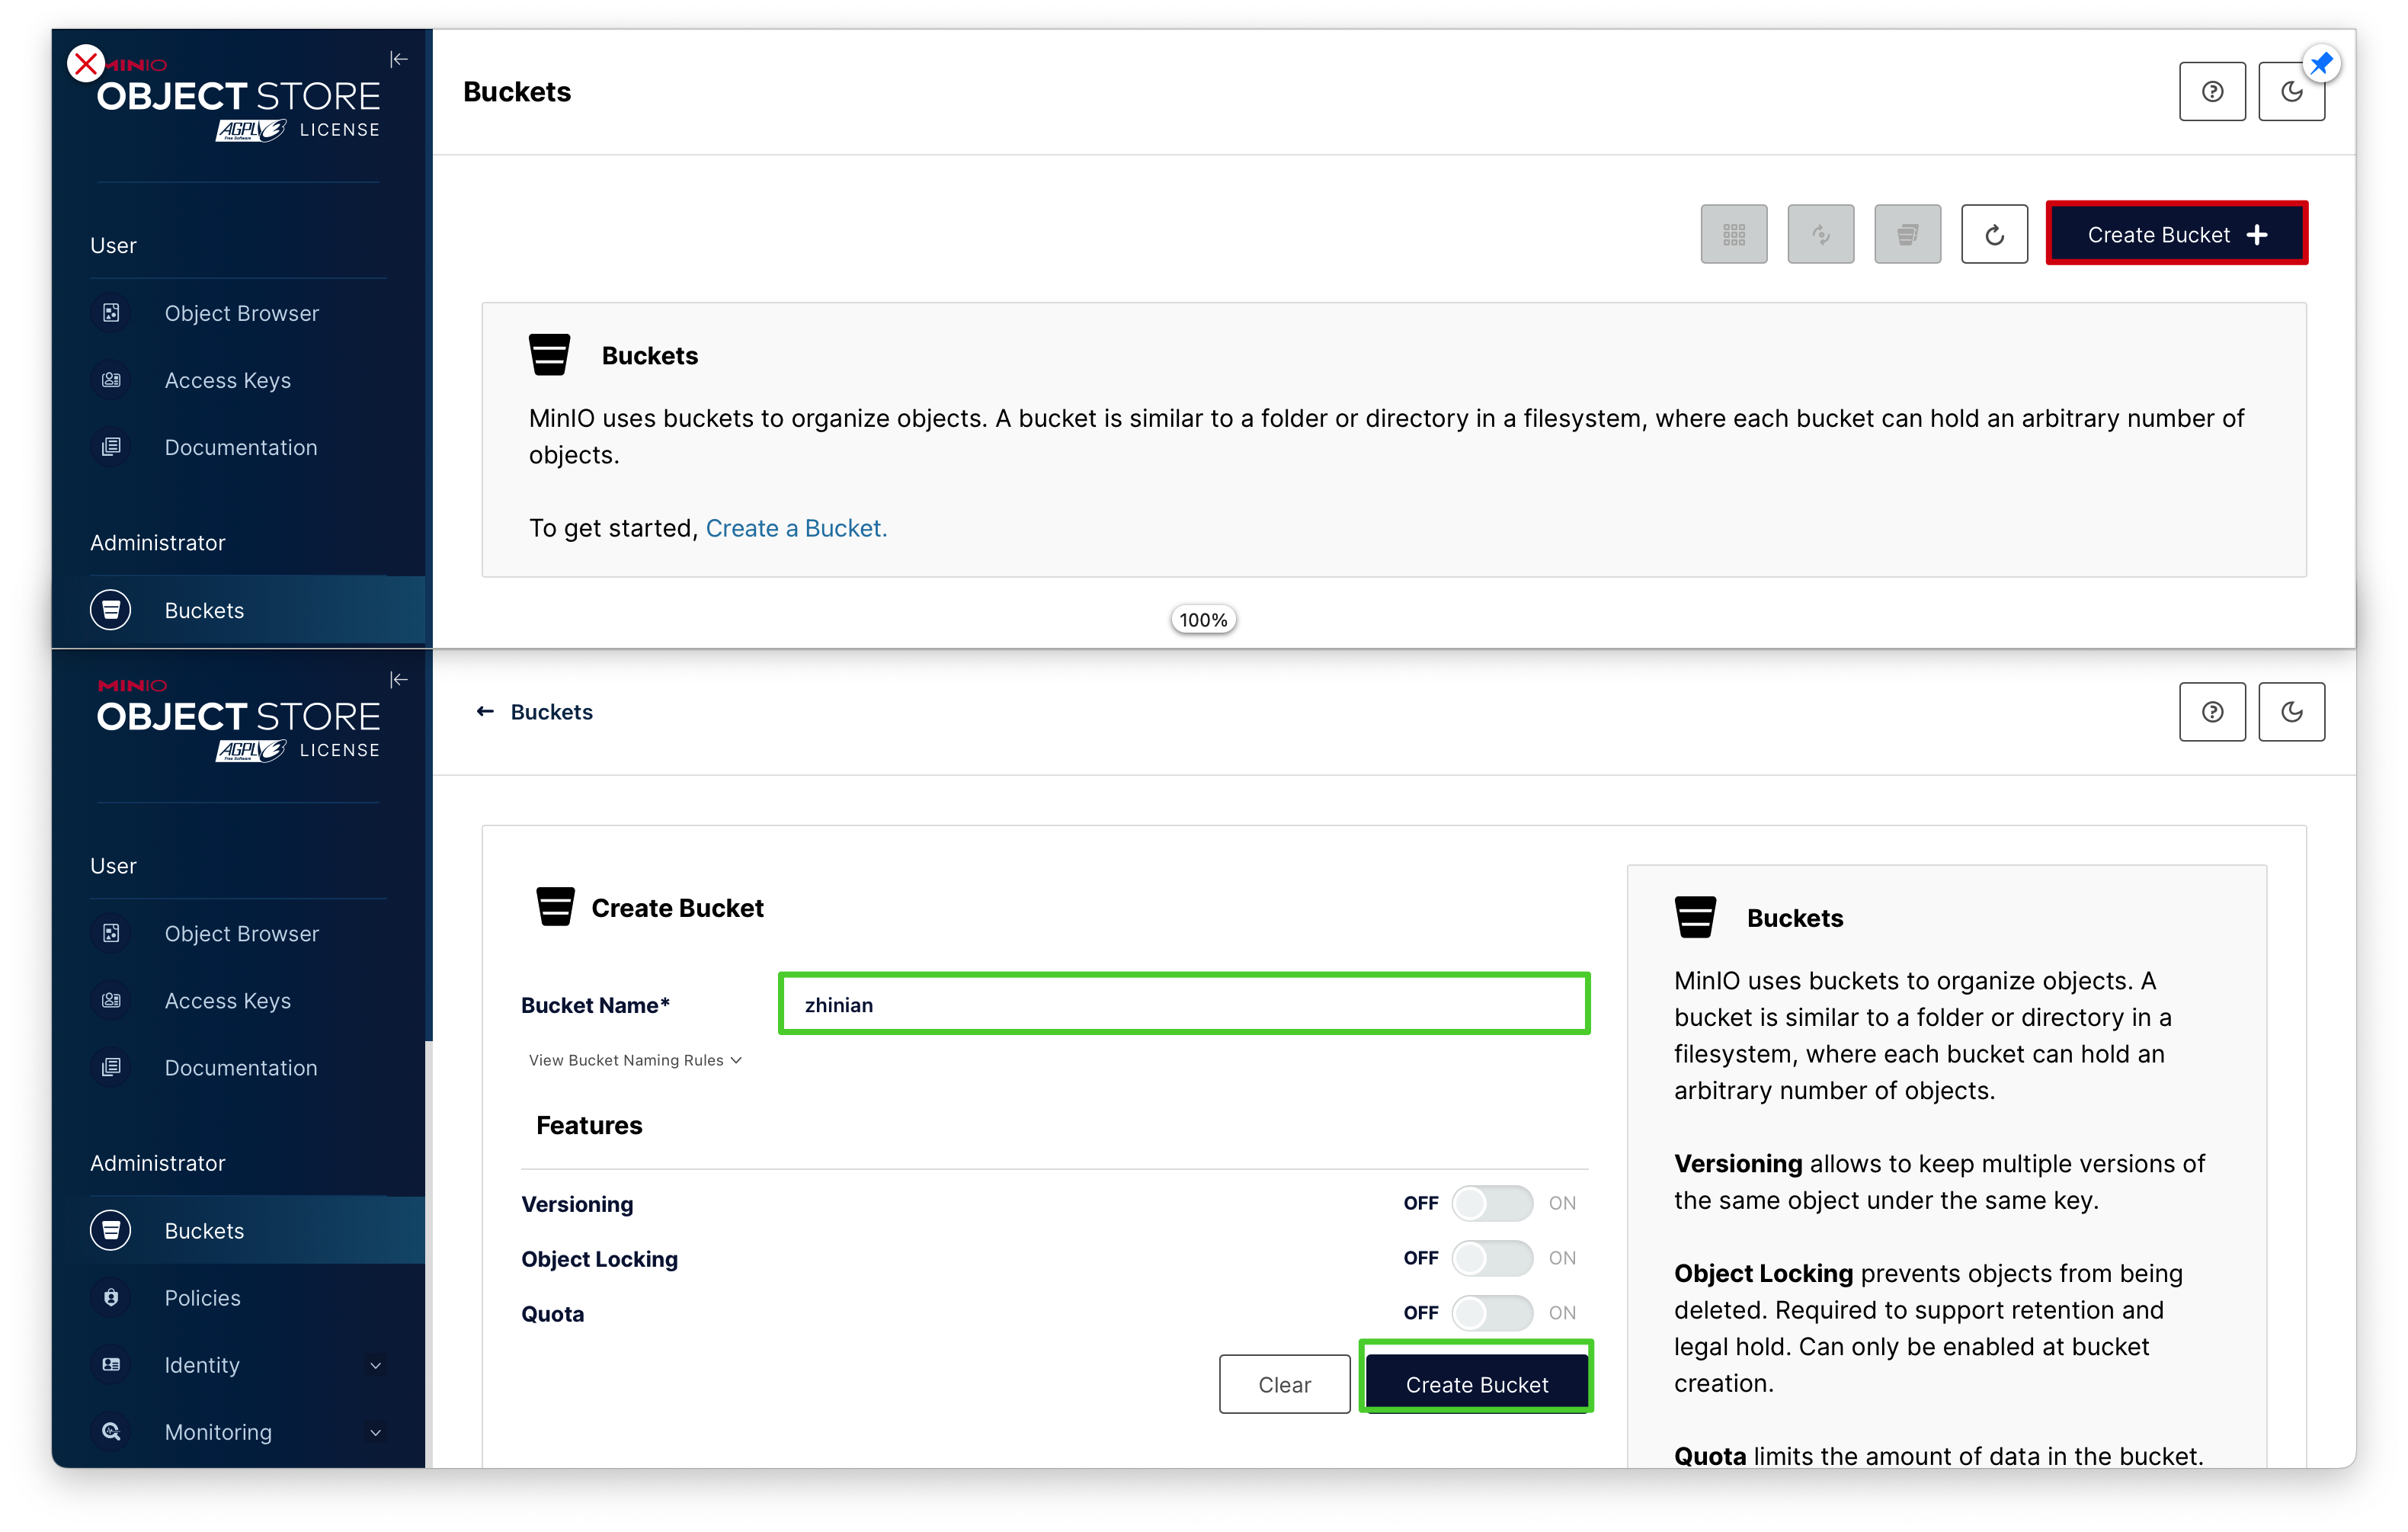Click the Bucket Name input field
Screen dimensions: 2408x1532
coord(1185,1004)
